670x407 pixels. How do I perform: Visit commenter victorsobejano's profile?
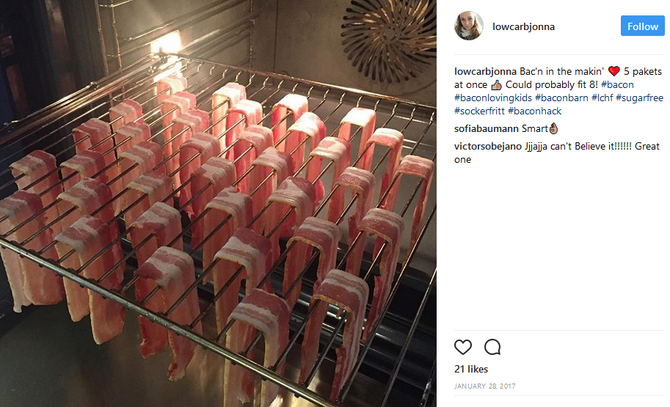488,146
